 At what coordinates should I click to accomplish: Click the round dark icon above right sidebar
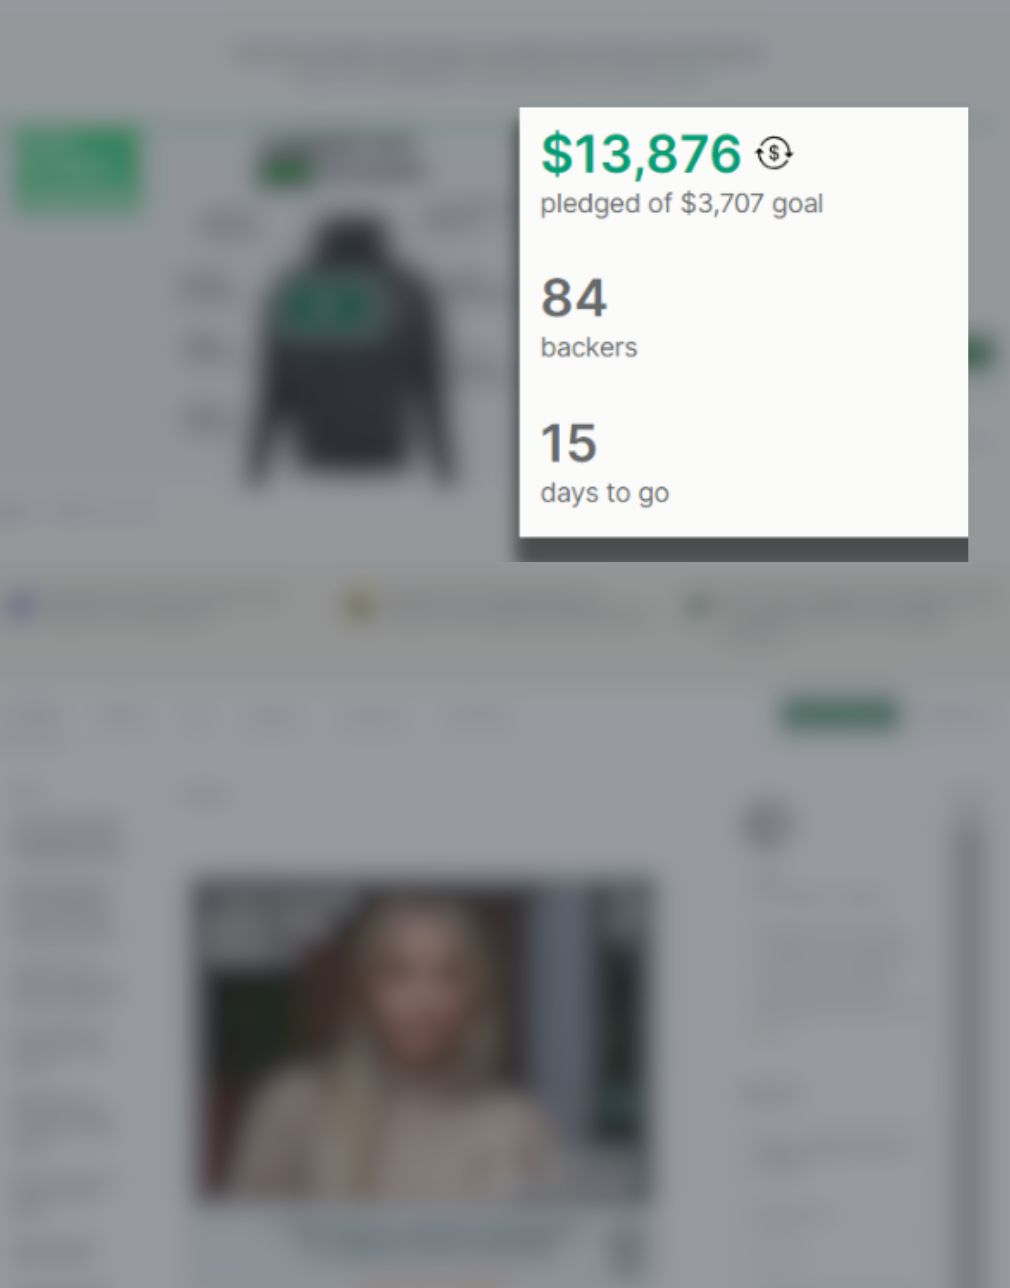[x=766, y=824]
